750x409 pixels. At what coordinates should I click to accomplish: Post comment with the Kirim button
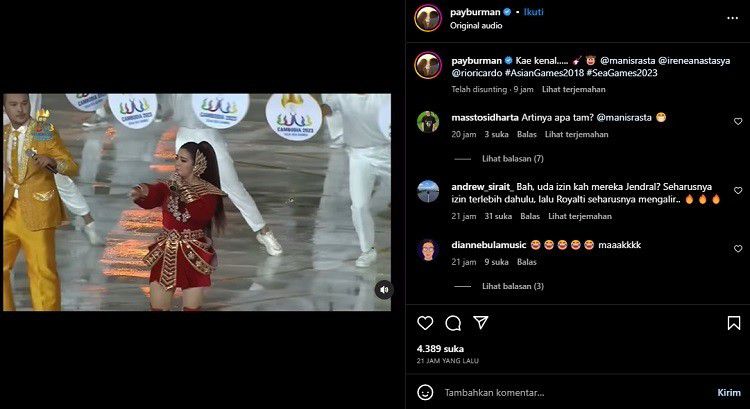(729, 393)
